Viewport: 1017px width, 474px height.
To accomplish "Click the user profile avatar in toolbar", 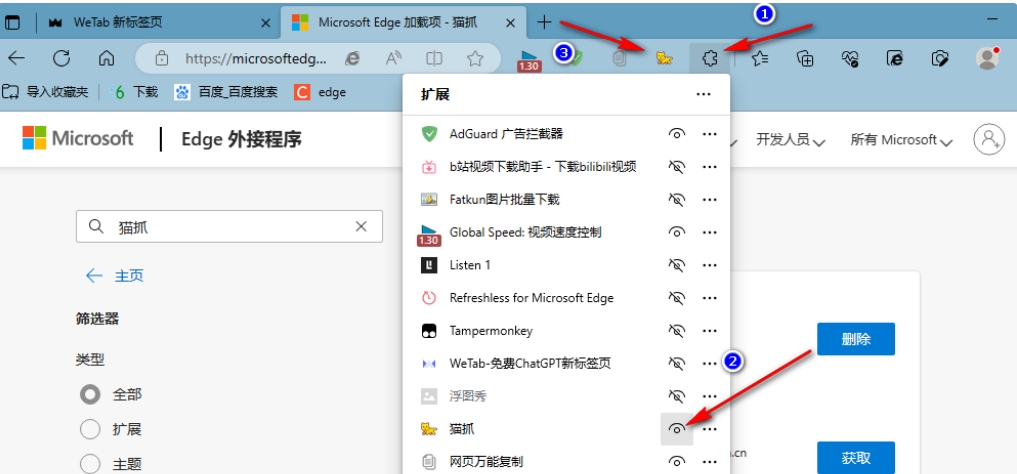I will [x=988, y=59].
